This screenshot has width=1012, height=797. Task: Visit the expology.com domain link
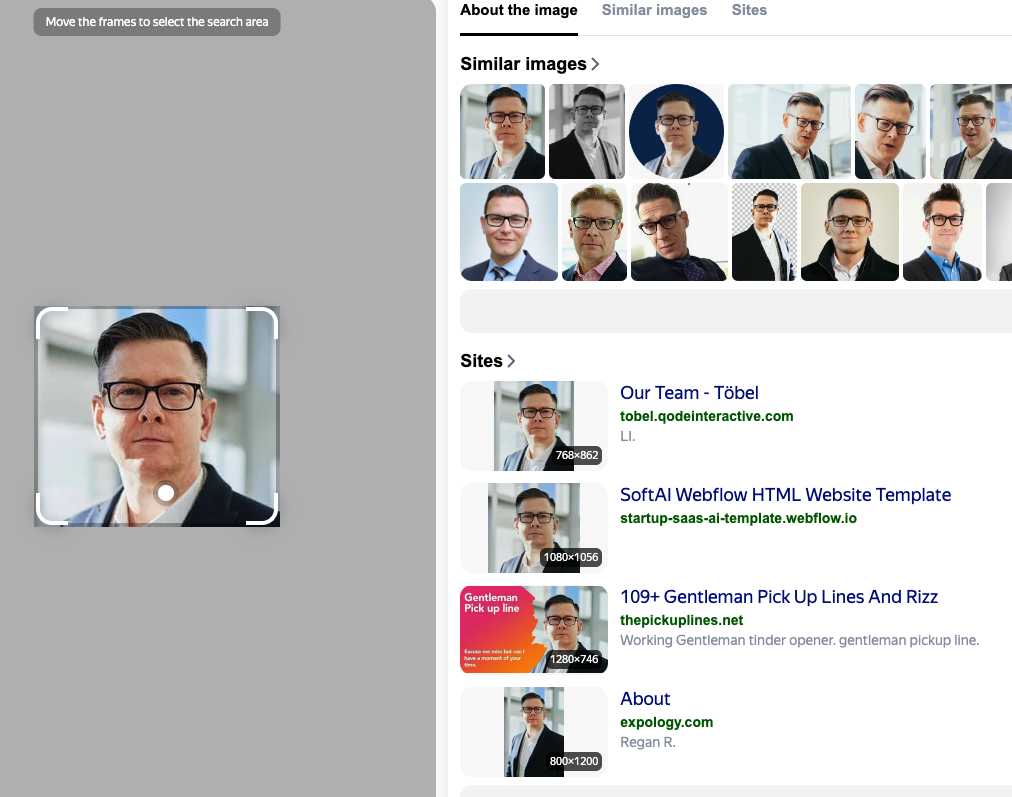(666, 722)
